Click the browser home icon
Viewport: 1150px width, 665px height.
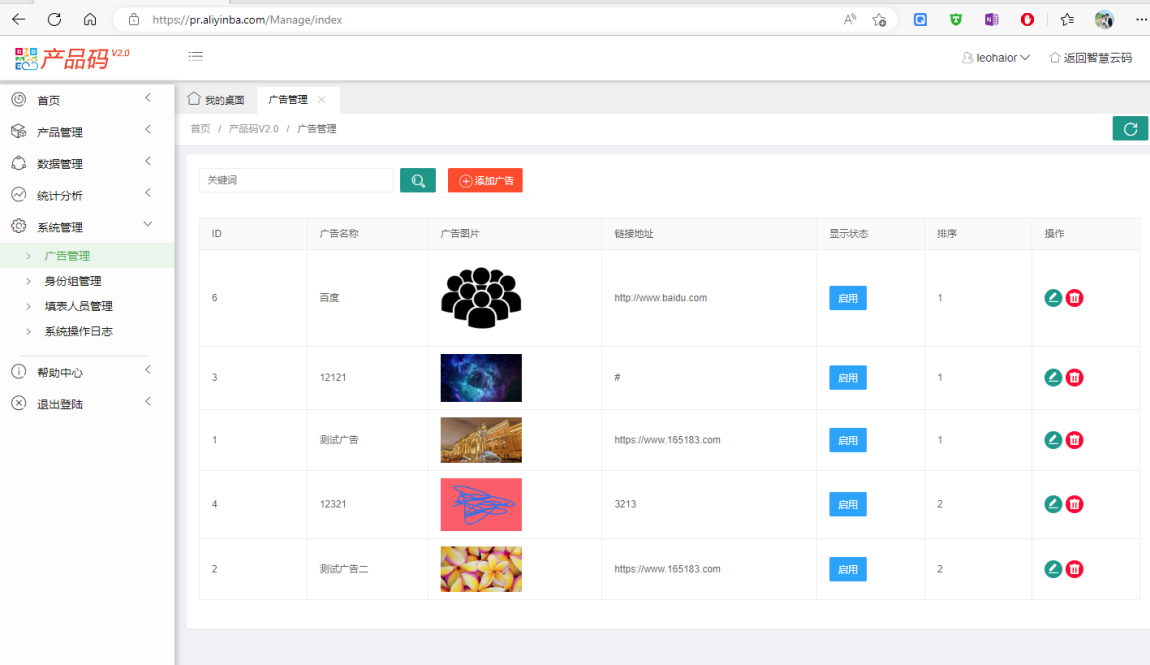point(90,19)
